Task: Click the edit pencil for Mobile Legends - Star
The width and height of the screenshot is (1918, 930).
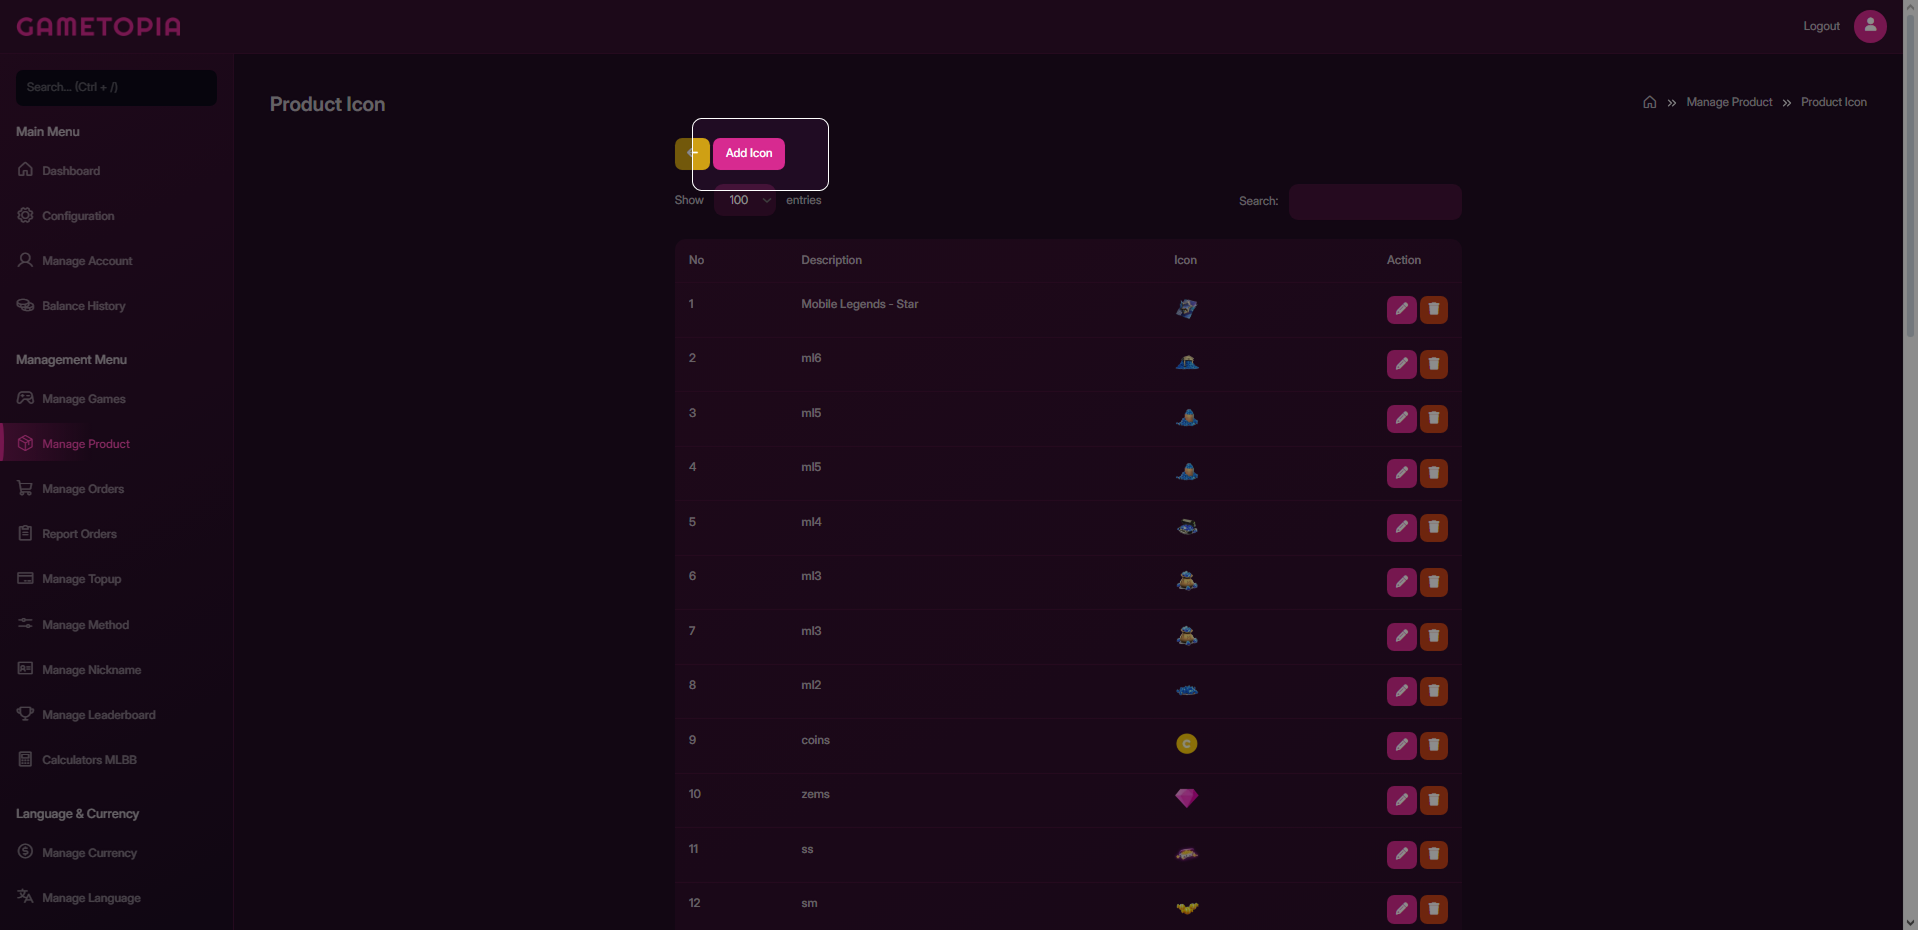Action: pyautogui.click(x=1401, y=309)
